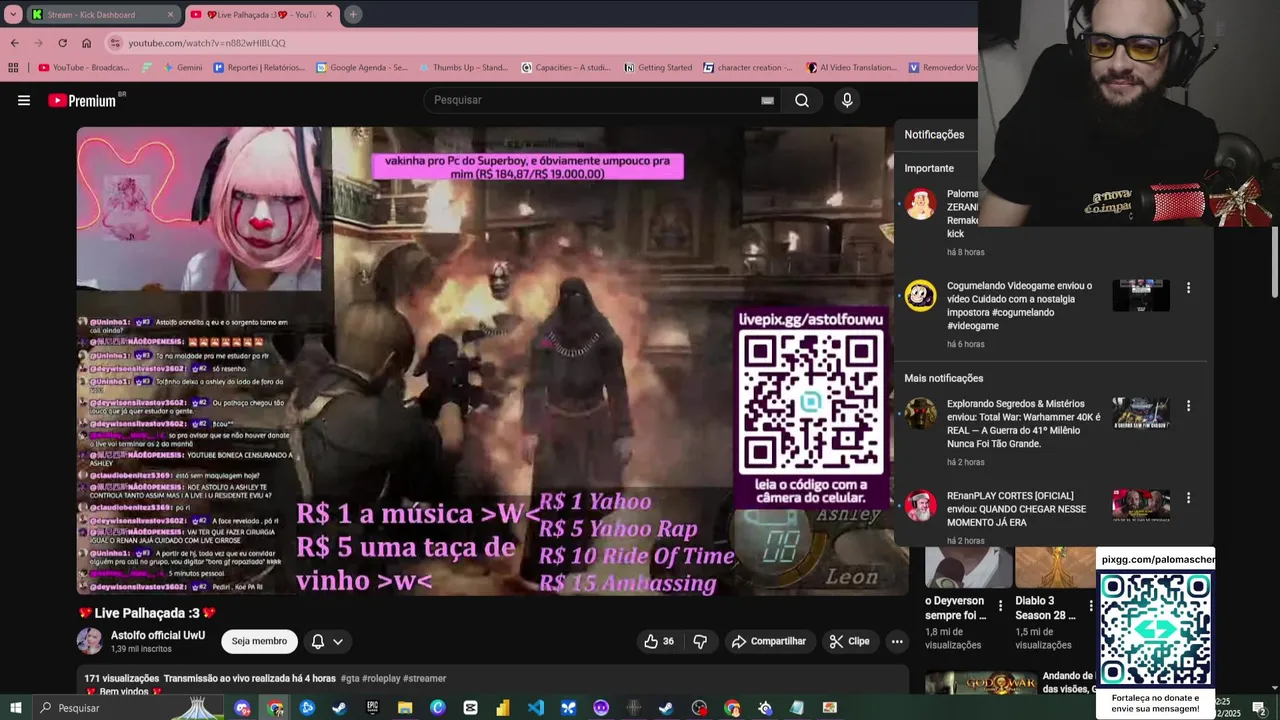Open options for Explorando Segredos notification
The width and height of the screenshot is (1280, 720).
click(1188, 406)
